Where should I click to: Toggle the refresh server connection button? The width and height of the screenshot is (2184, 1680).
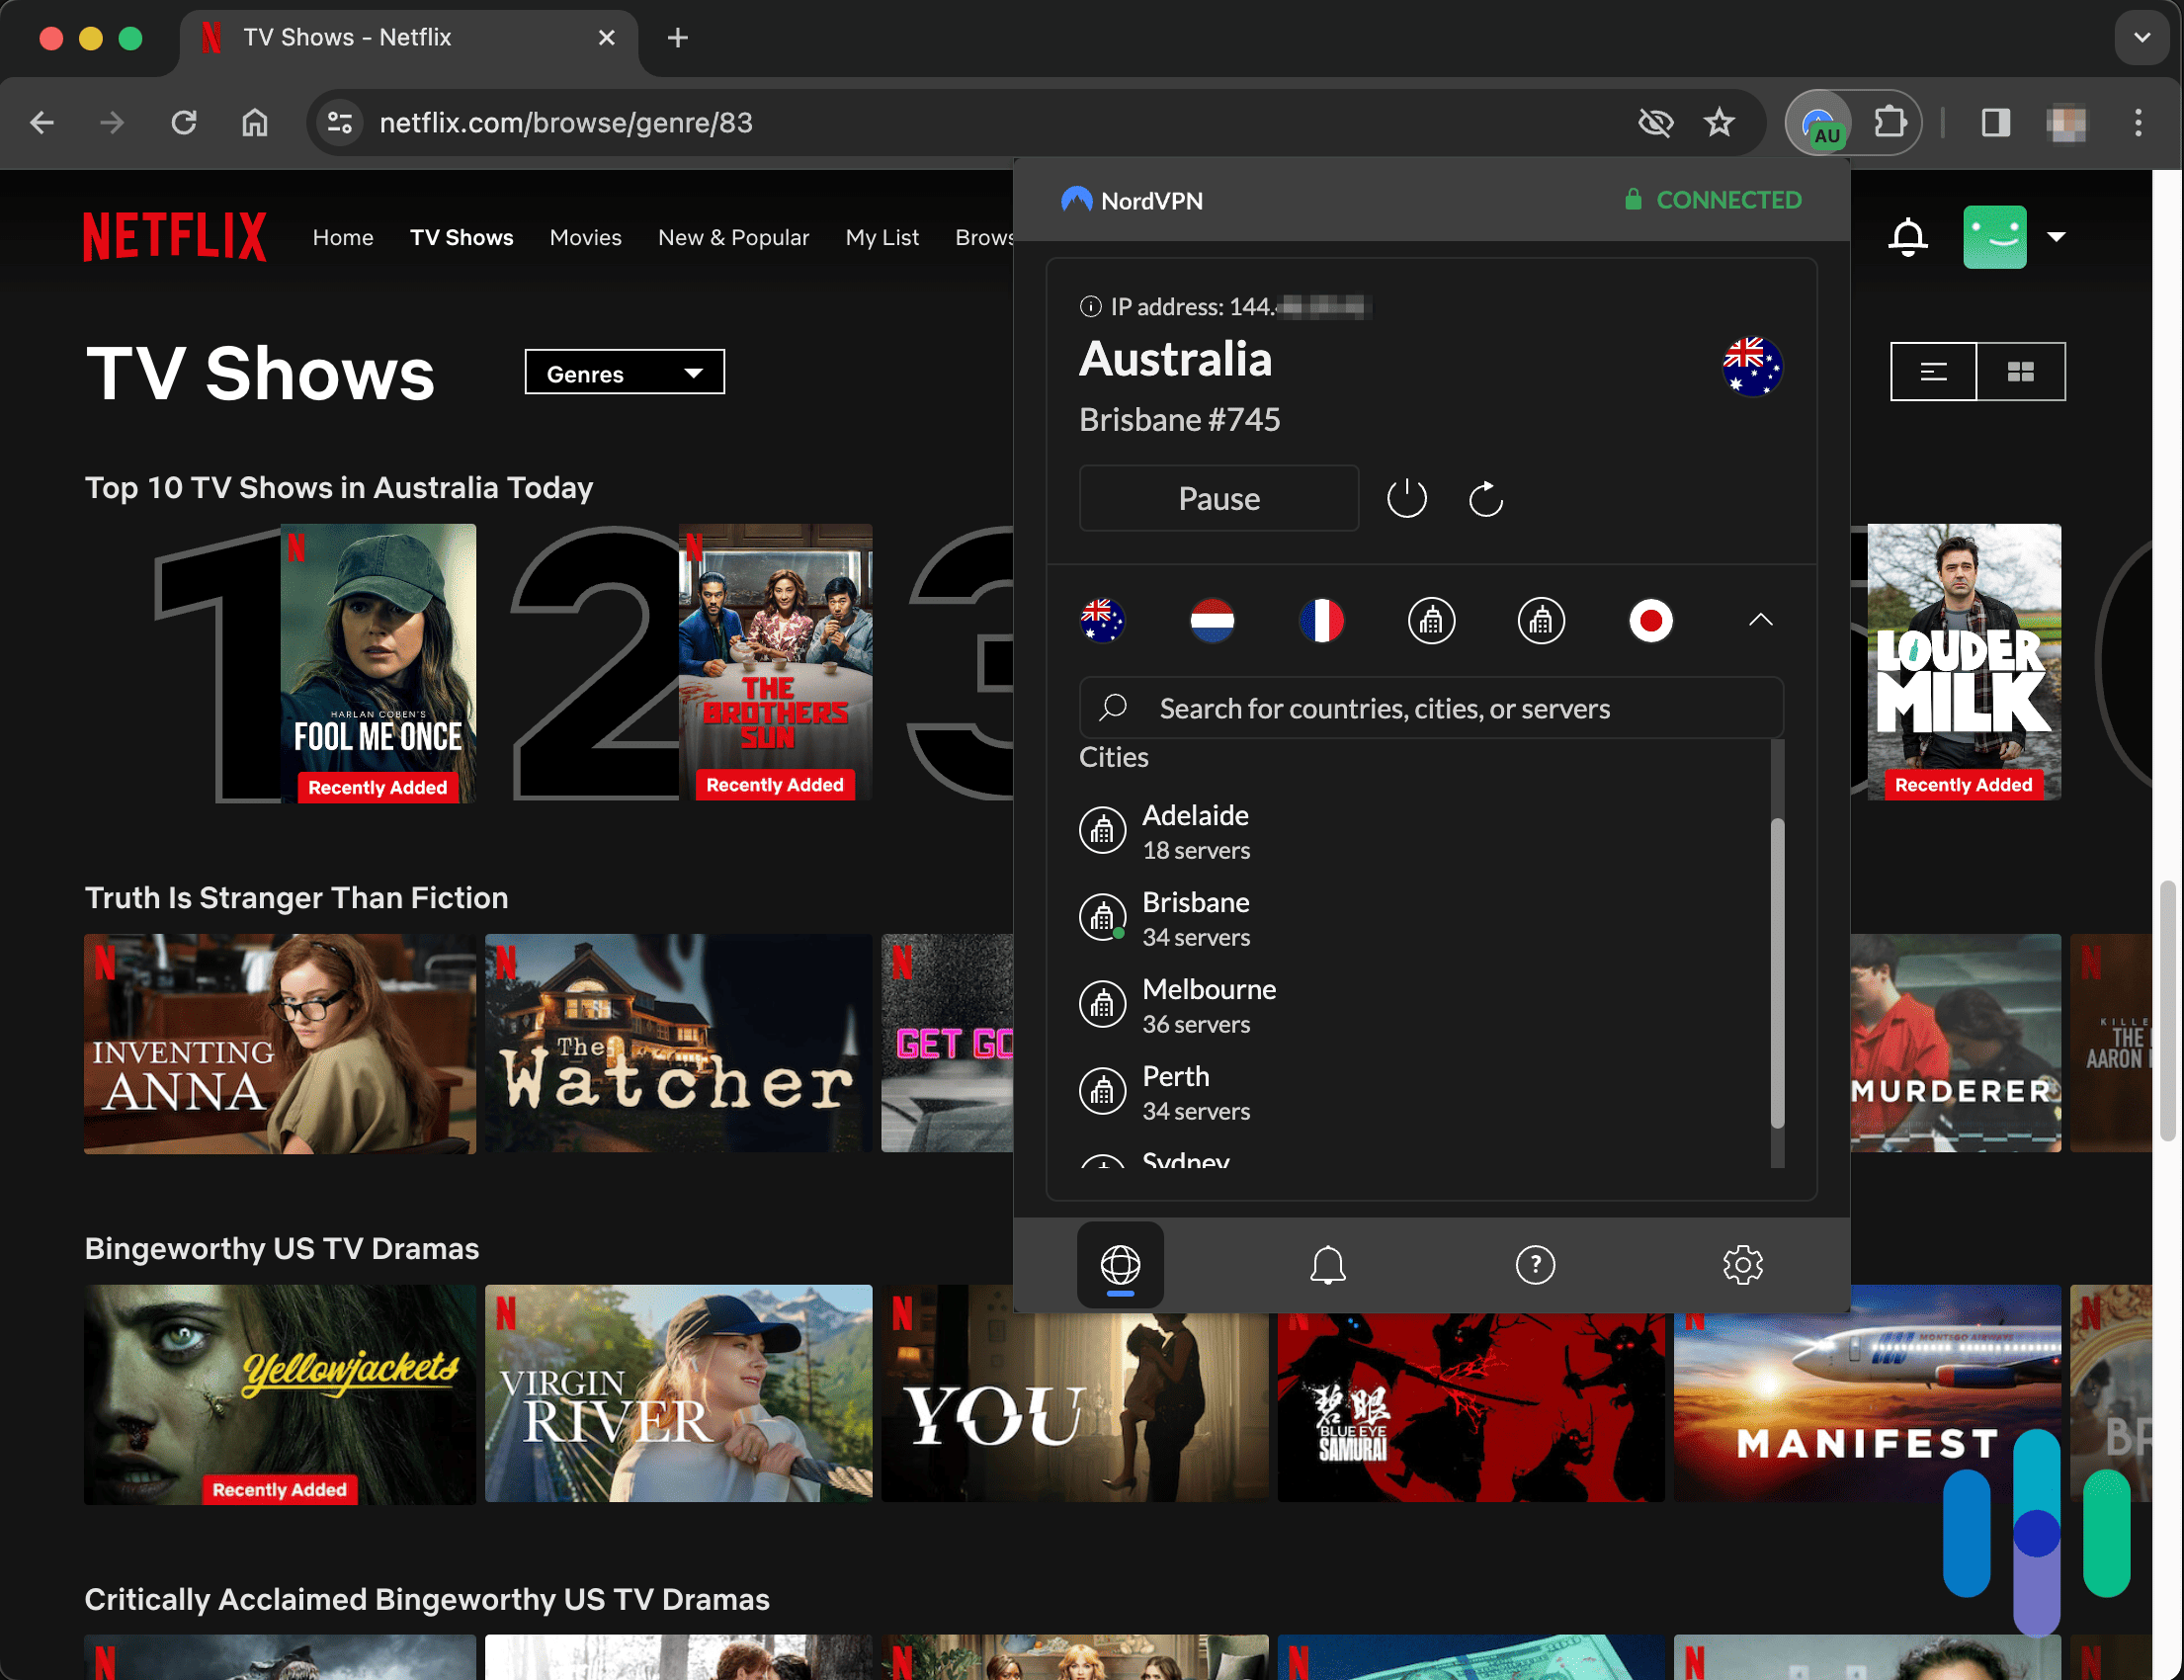pos(1487,498)
